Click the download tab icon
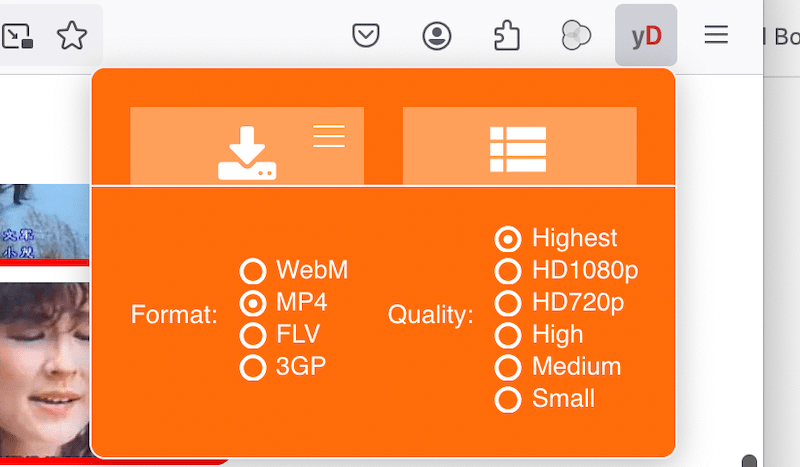 (247, 154)
